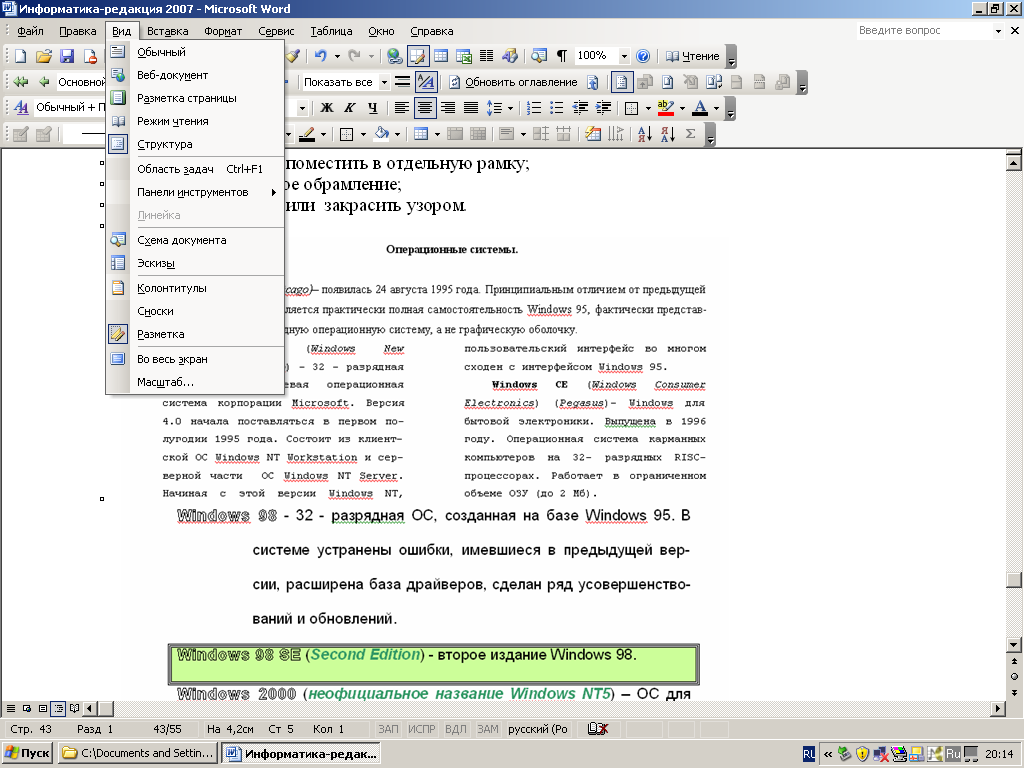This screenshot has height=768, width=1024.
Task: Click the shading paint bucket color
Action: (381, 134)
